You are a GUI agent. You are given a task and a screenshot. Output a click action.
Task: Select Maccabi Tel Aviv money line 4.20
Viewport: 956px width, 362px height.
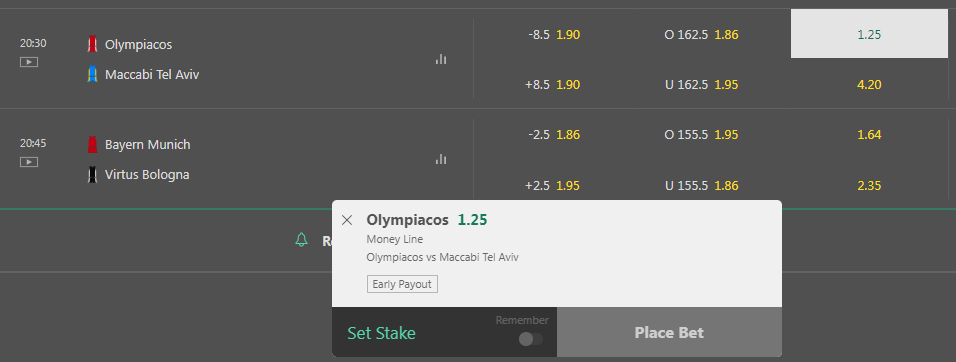pyautogui.click(x=869, y=85)
